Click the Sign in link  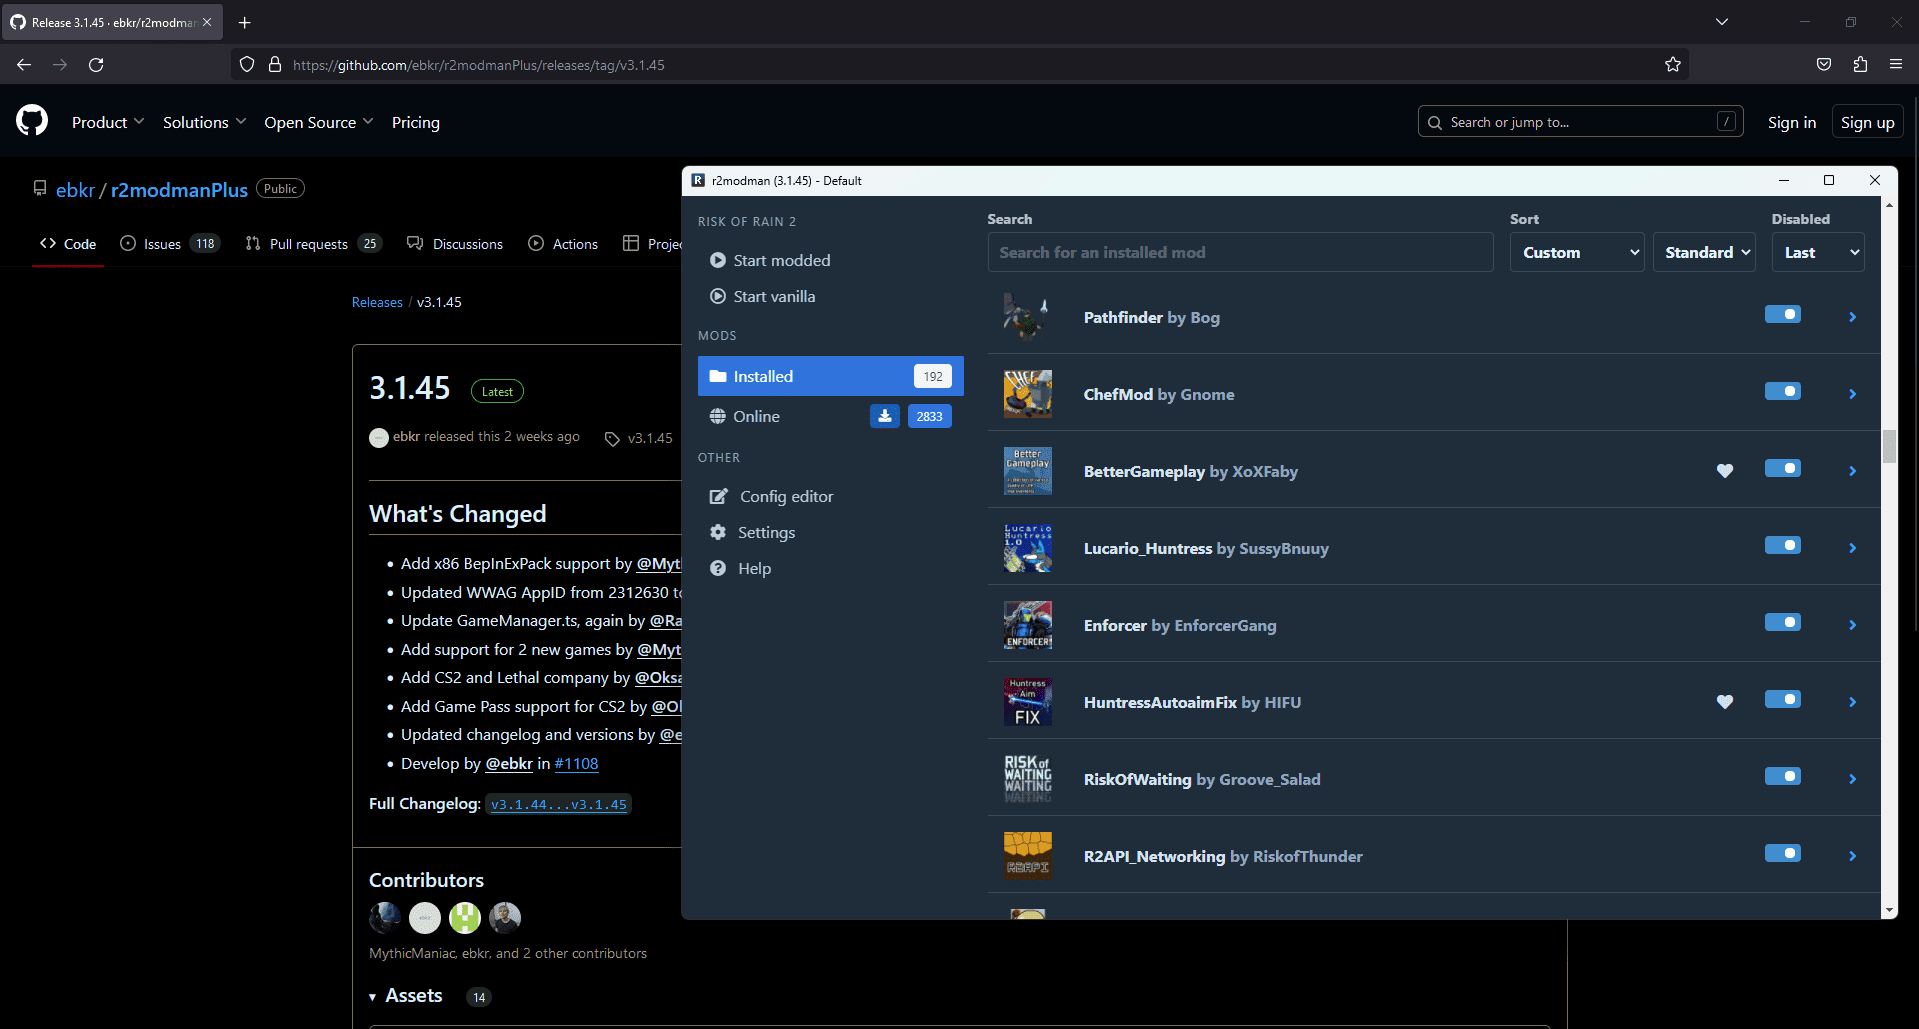click(1792, 122)
